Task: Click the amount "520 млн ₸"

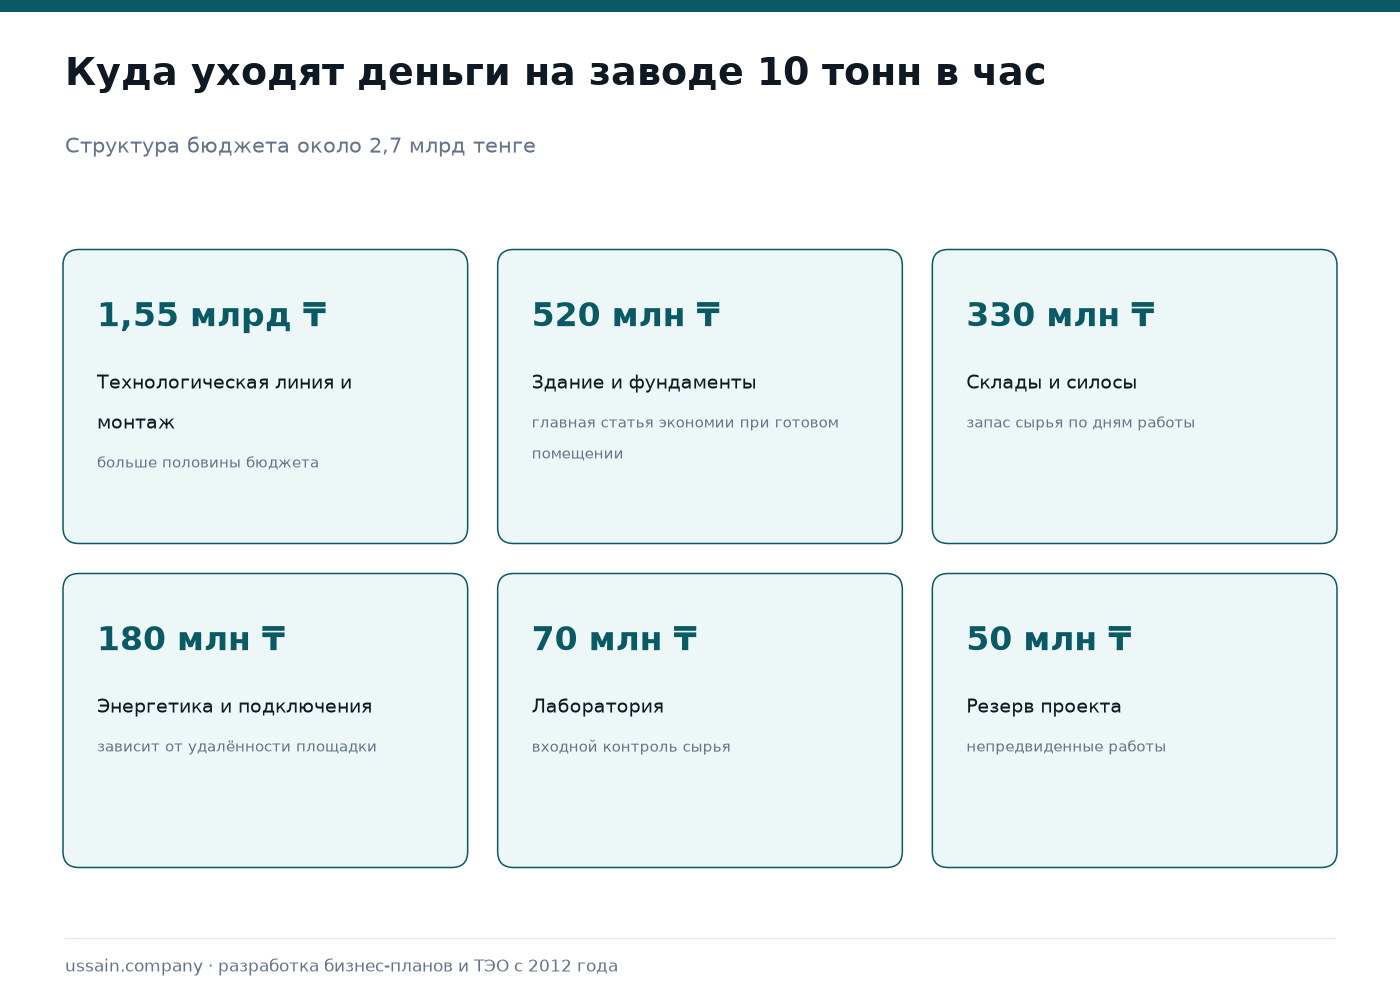Action: click(626, 315)
